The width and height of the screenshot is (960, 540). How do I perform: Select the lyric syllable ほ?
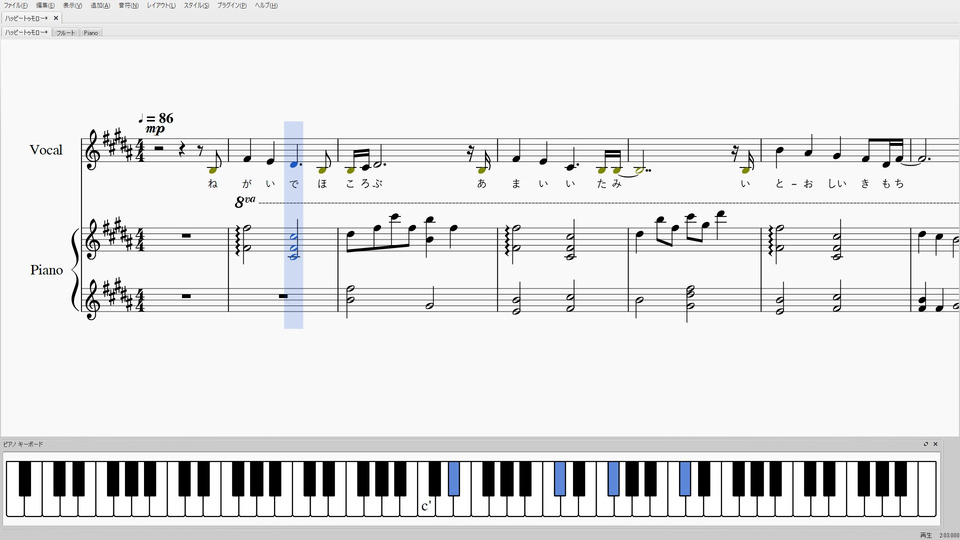tap(323, 183)
